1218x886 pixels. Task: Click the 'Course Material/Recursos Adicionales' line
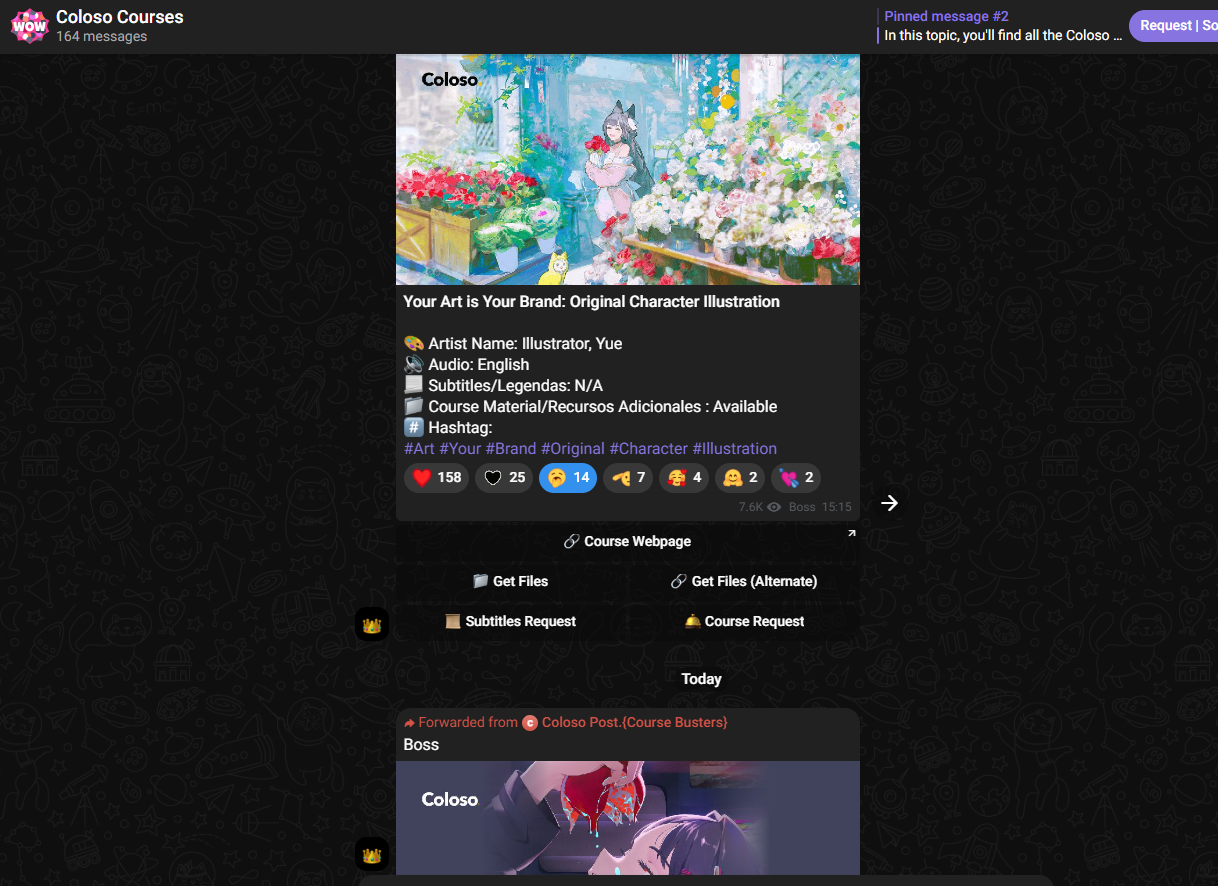point(591,407)
